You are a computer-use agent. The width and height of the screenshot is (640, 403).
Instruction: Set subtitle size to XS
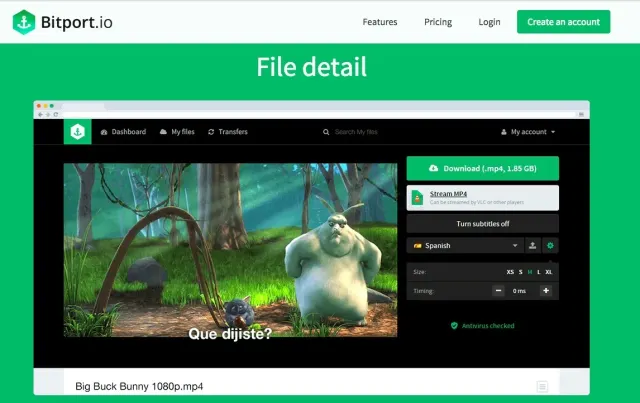(x=510, y=272)
